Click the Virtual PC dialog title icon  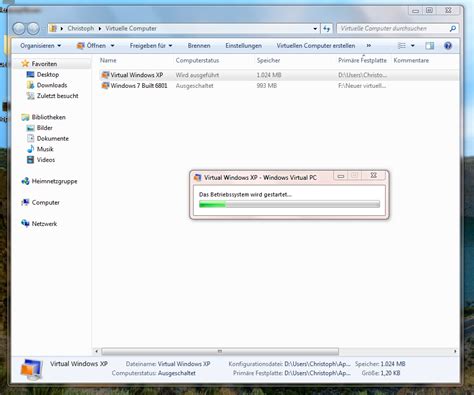[x=198, y=177]
